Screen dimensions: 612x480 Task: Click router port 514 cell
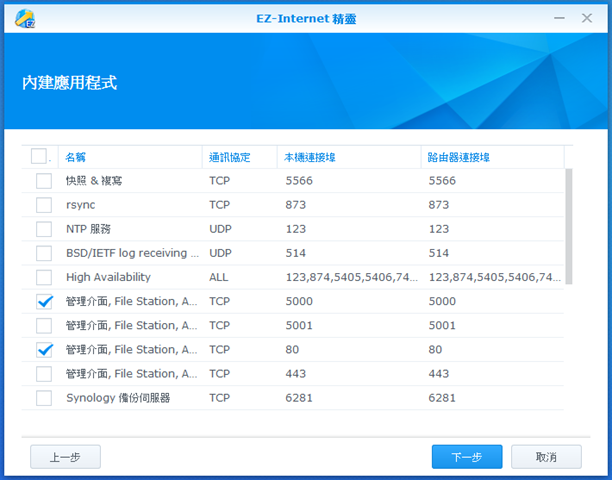(x=439, y=253)
